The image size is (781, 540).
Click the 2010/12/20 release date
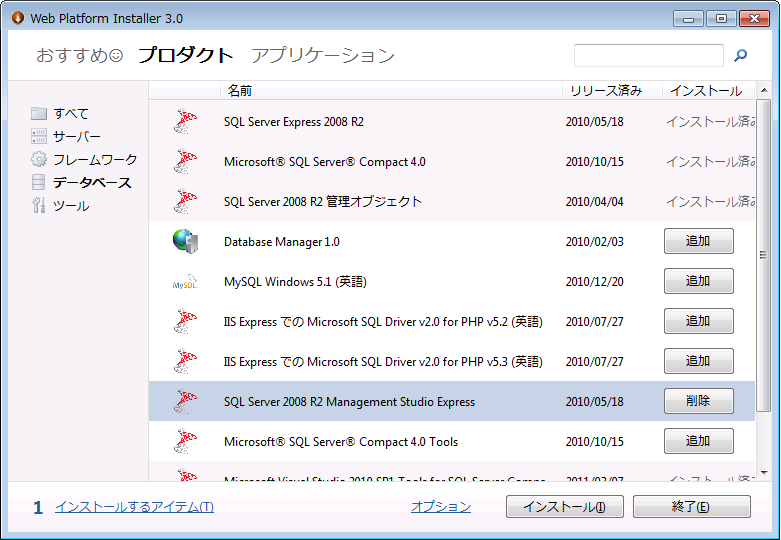(x=594, y=281)
